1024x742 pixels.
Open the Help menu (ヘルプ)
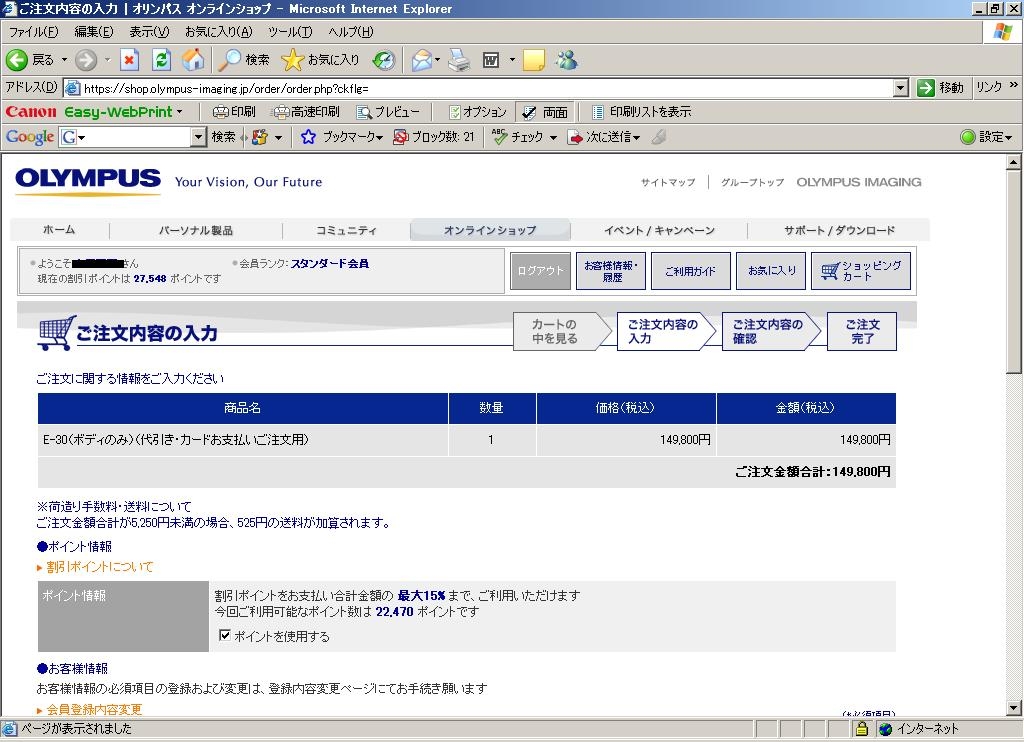coord(351,31)
